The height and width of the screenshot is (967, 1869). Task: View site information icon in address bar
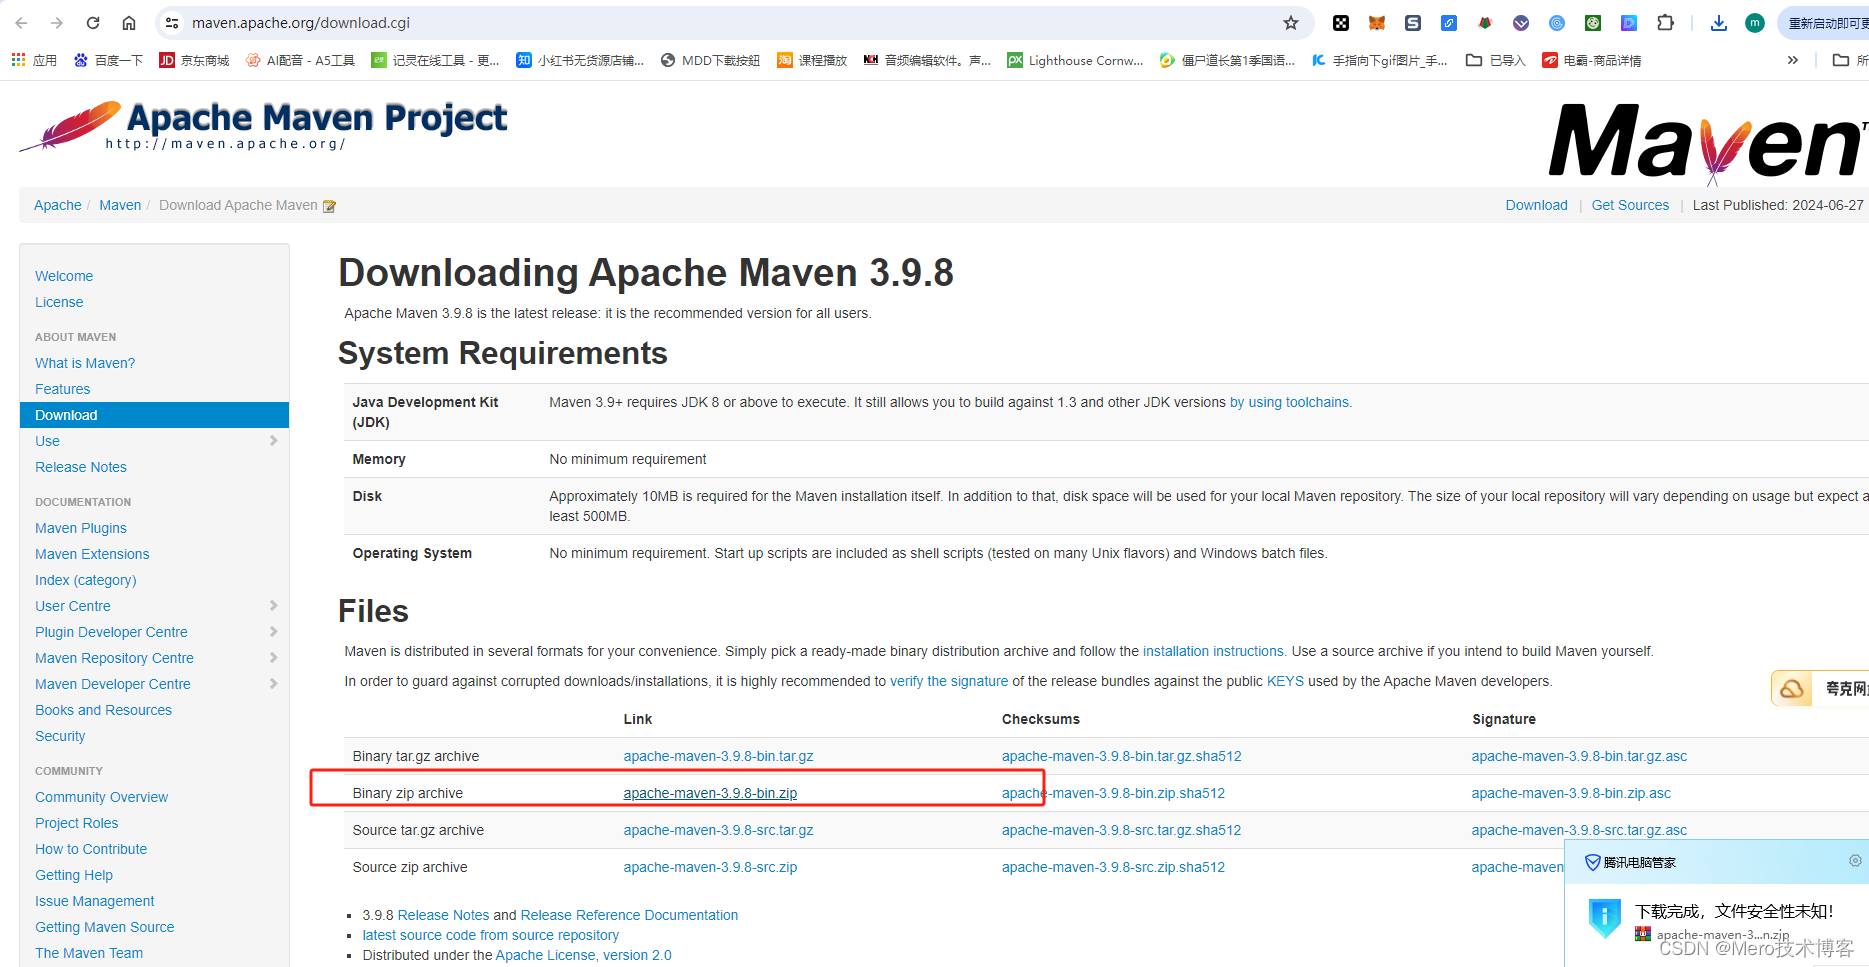click(172, 22)
